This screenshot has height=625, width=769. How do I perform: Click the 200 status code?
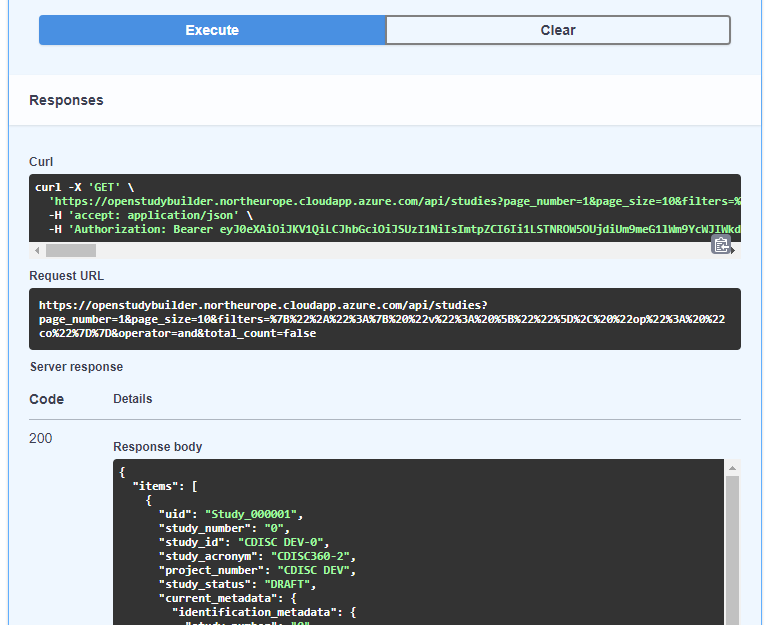41,438
